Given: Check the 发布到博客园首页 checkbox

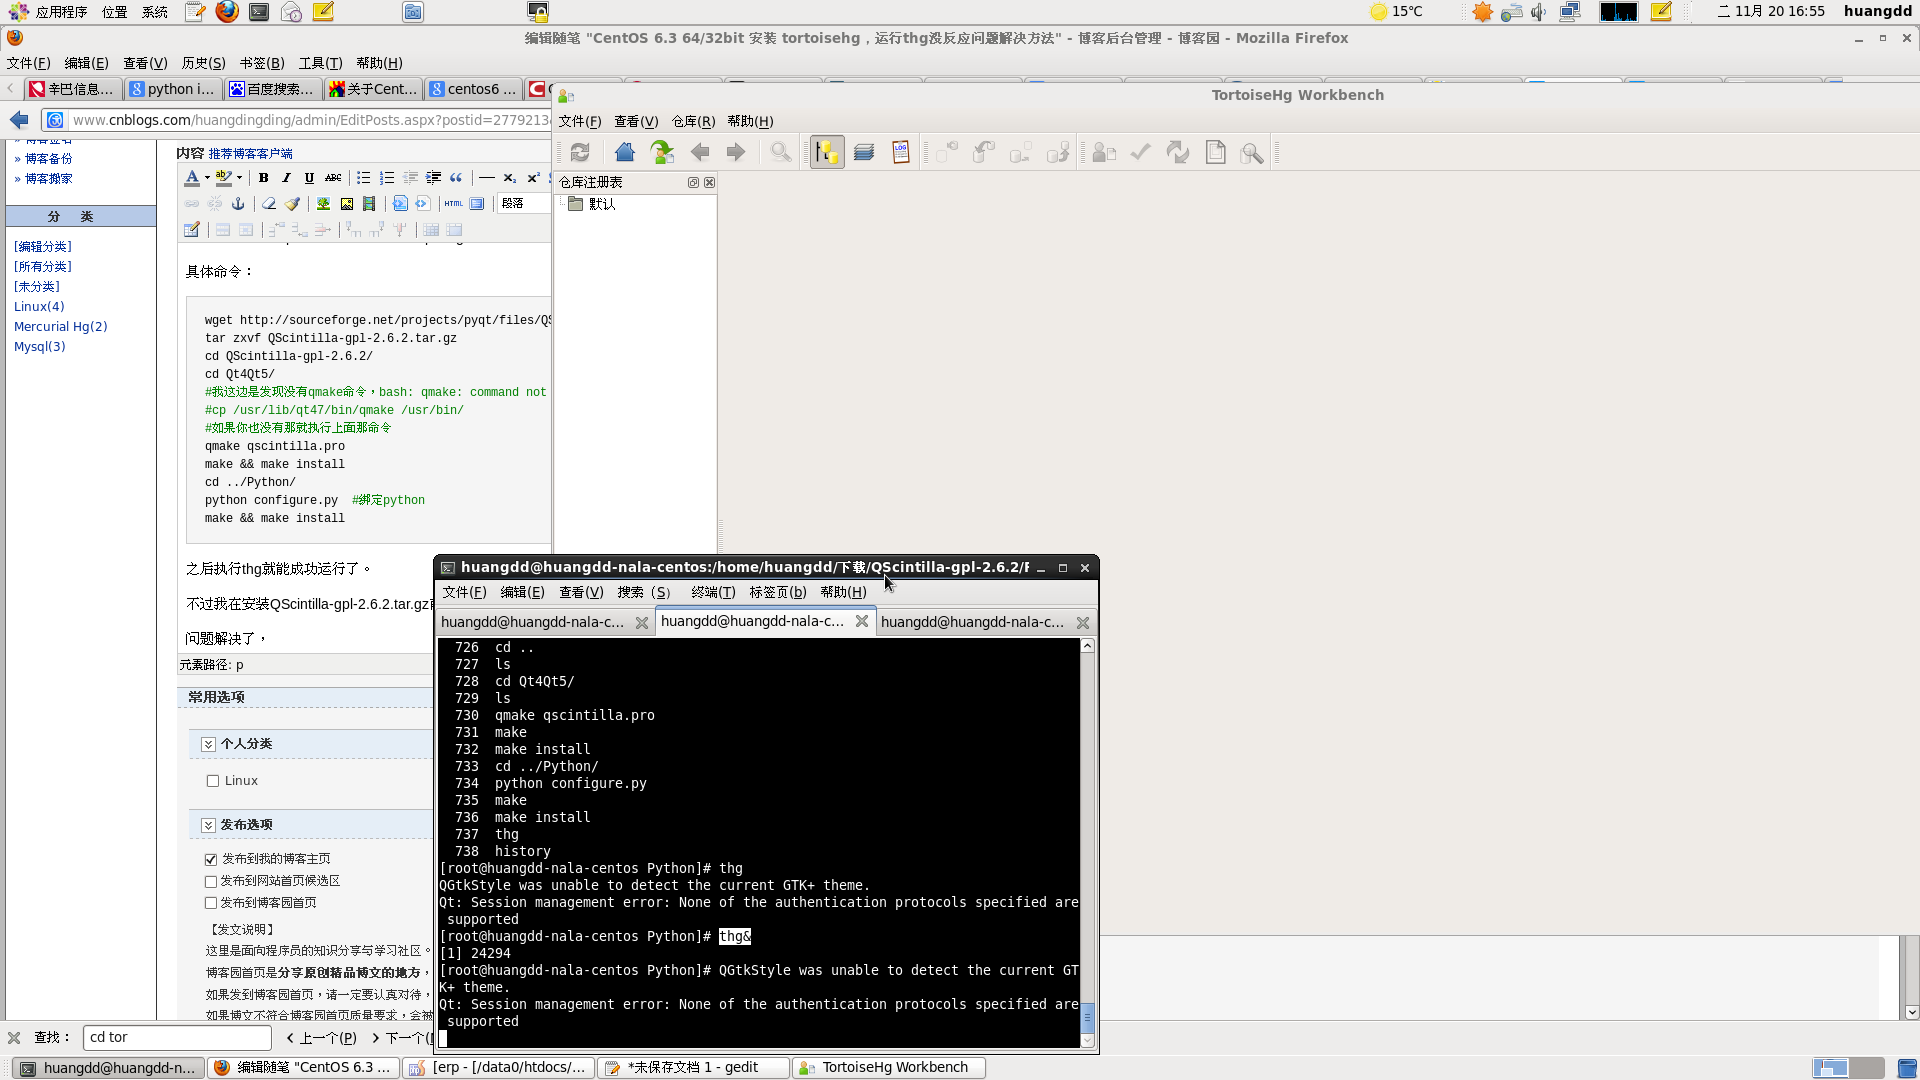Looking at the screenshot, I should click(x=211, y=903).
